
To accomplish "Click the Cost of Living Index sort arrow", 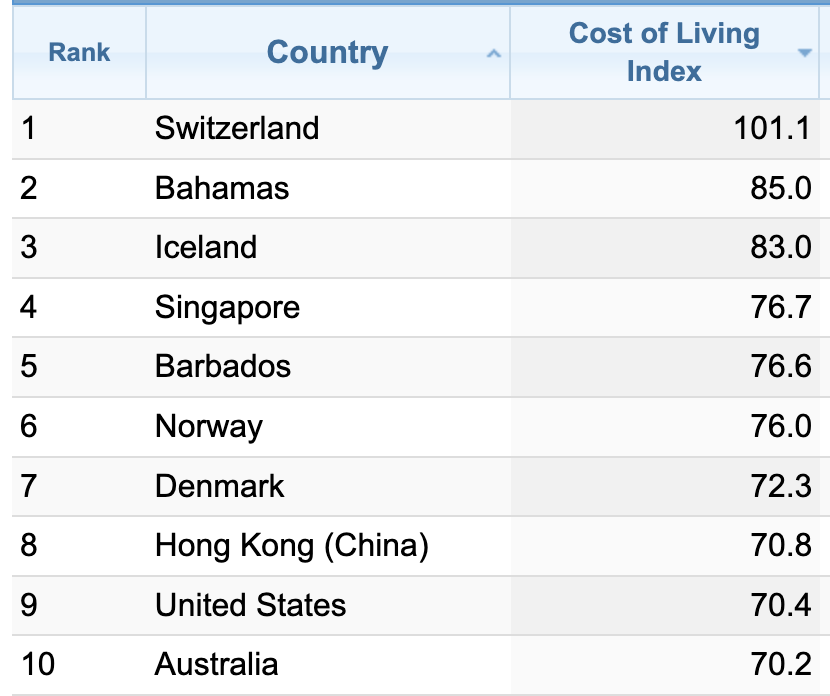I will [805, 53].
